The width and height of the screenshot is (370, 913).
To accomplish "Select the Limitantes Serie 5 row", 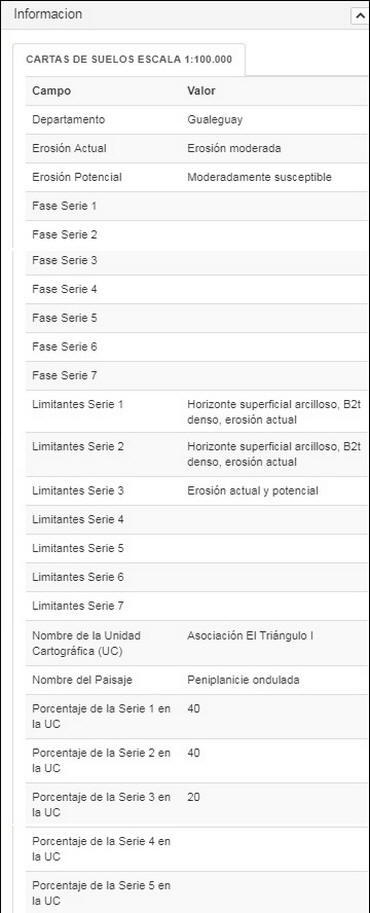I will [198, 548].
